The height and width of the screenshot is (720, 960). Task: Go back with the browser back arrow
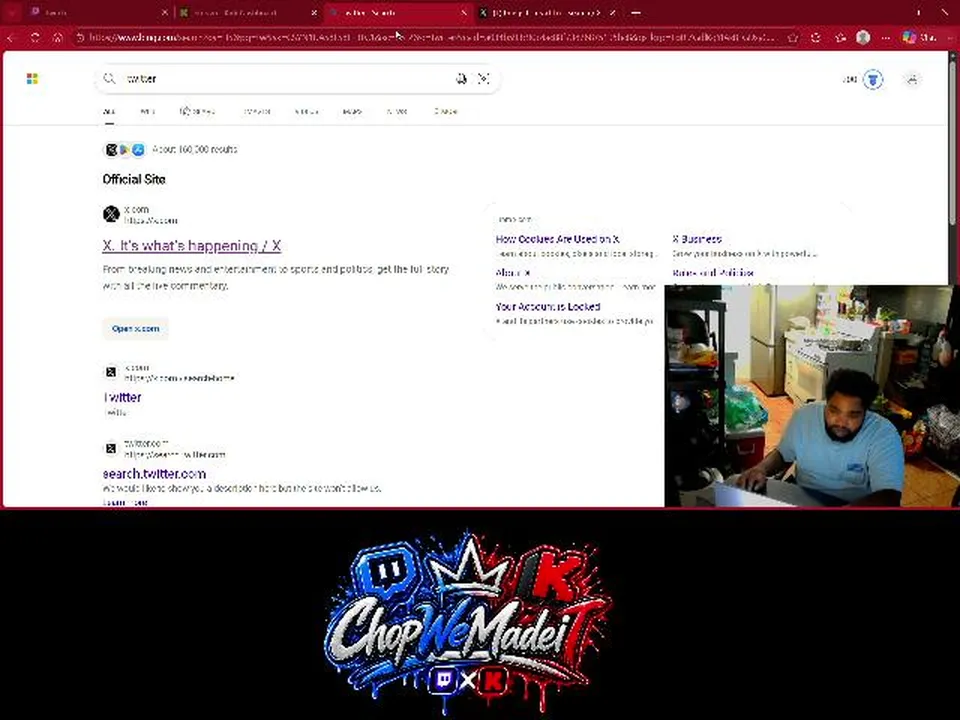click(11, 38)
